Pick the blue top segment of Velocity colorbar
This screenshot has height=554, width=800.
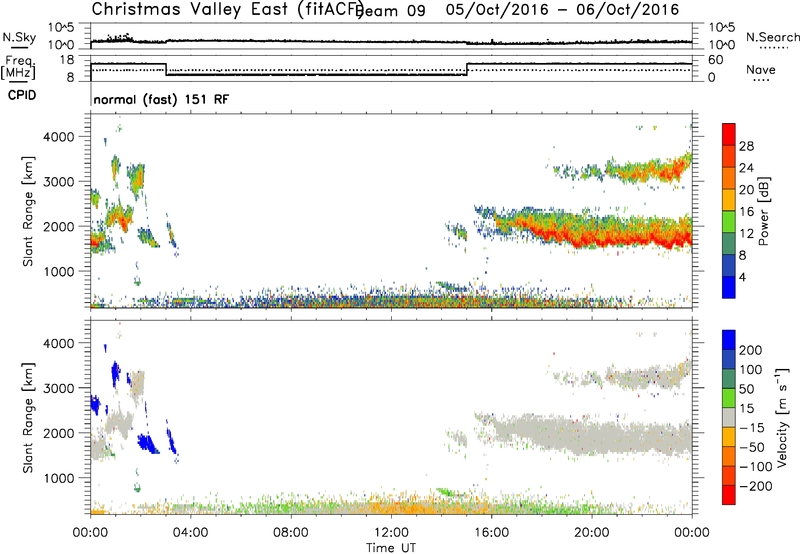(x=729, y=340)
